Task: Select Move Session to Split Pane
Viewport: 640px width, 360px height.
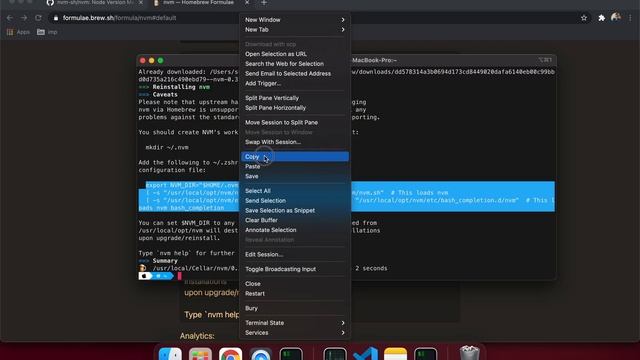Action: tap(294, 122)
